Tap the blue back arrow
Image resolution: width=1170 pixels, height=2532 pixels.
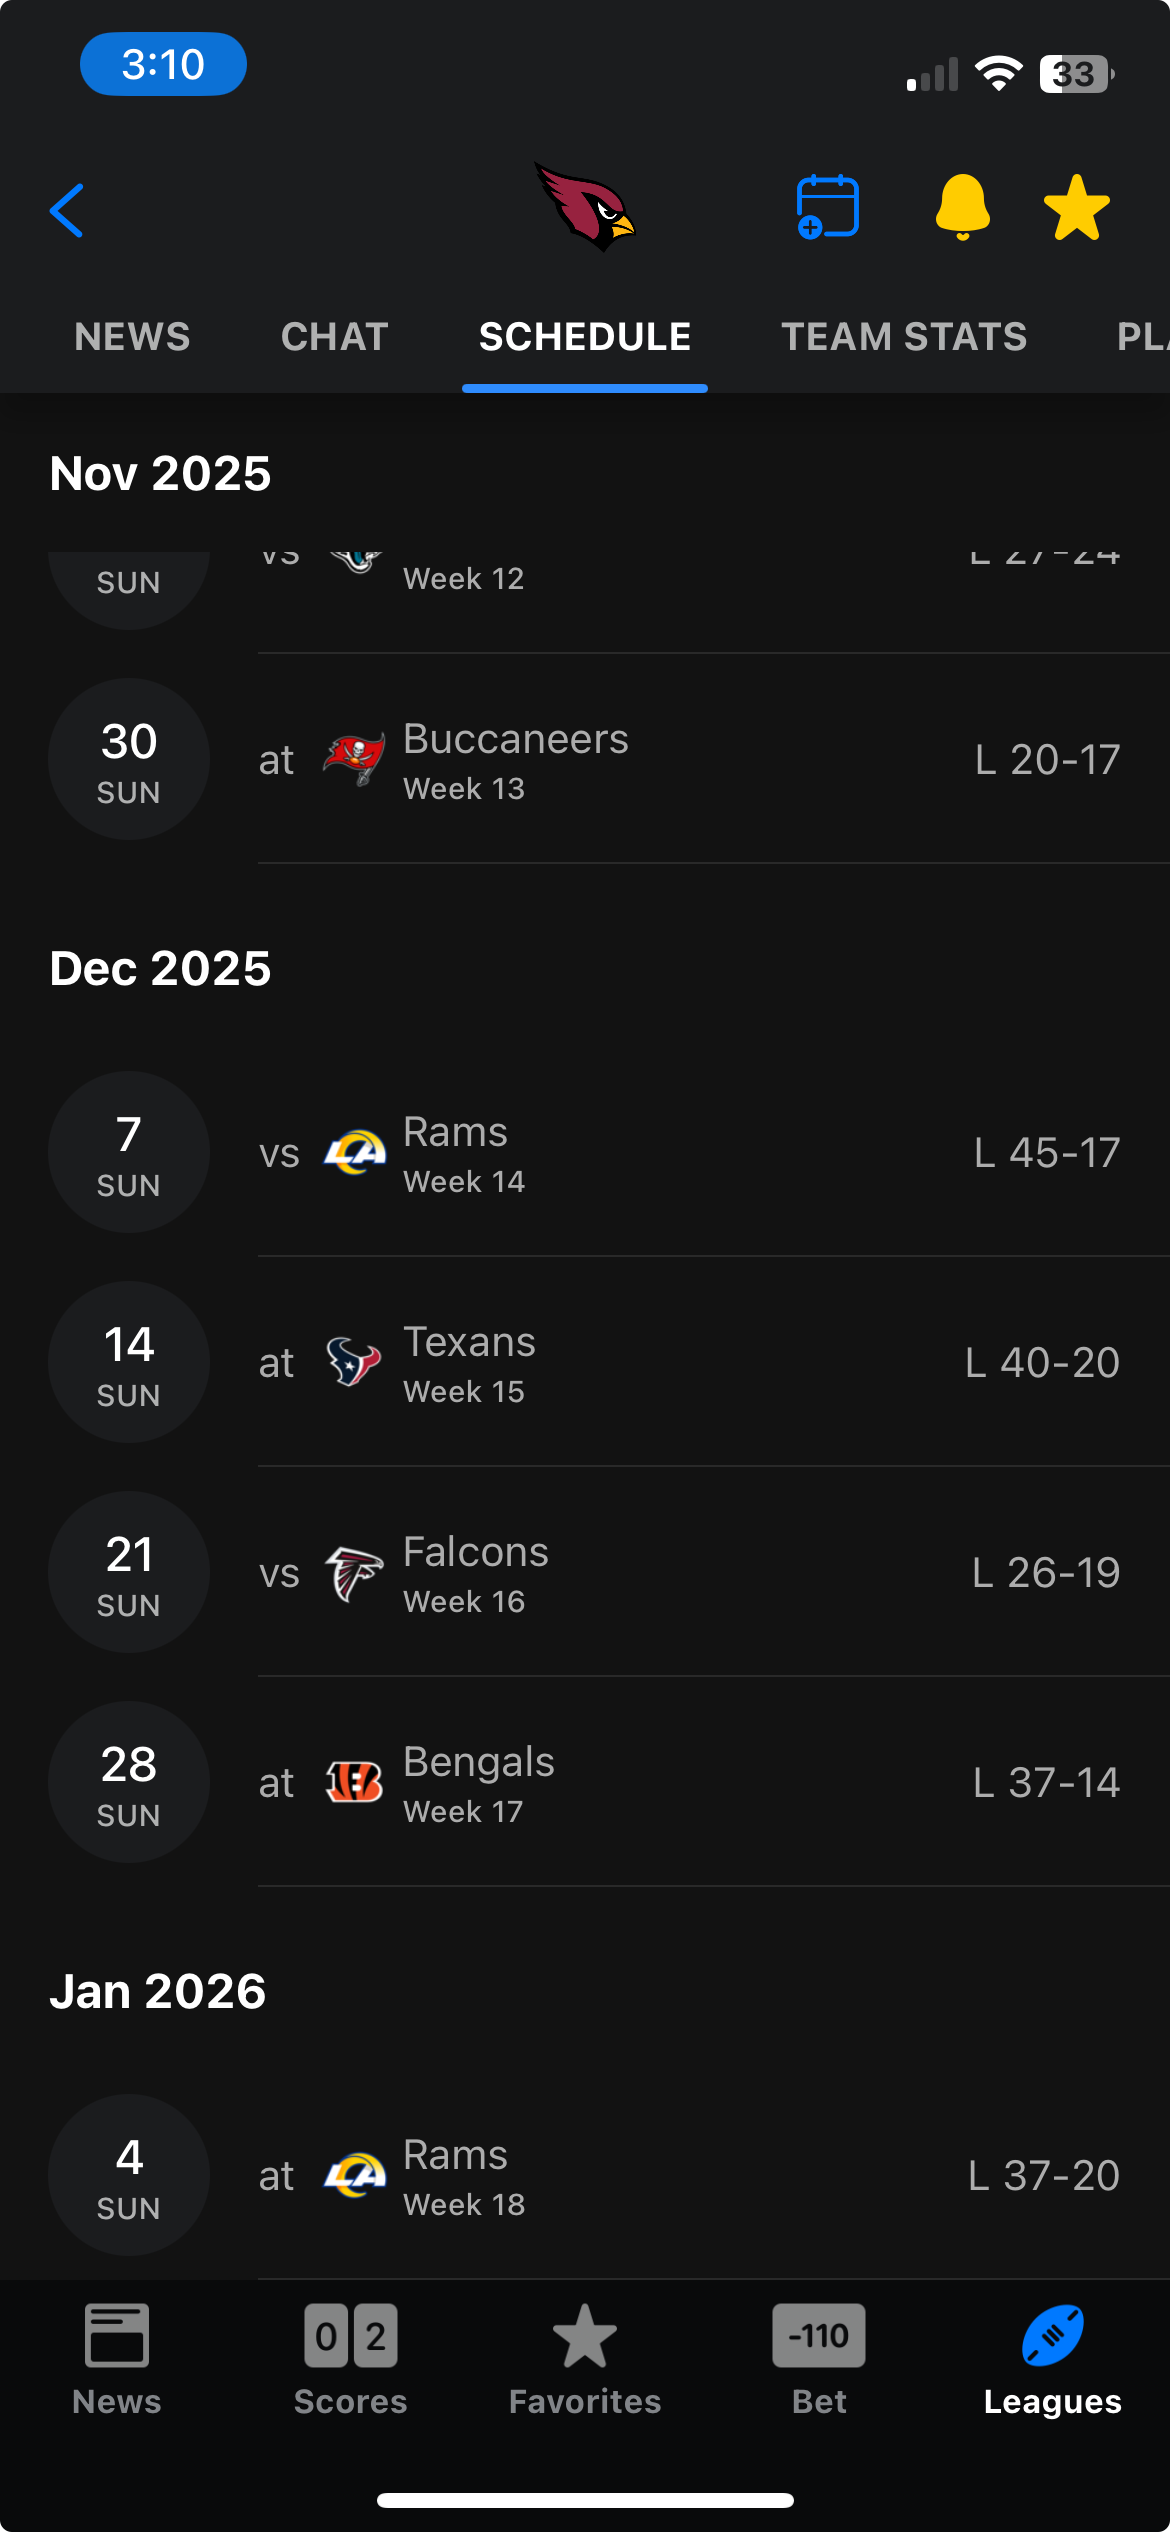[67, 210]
